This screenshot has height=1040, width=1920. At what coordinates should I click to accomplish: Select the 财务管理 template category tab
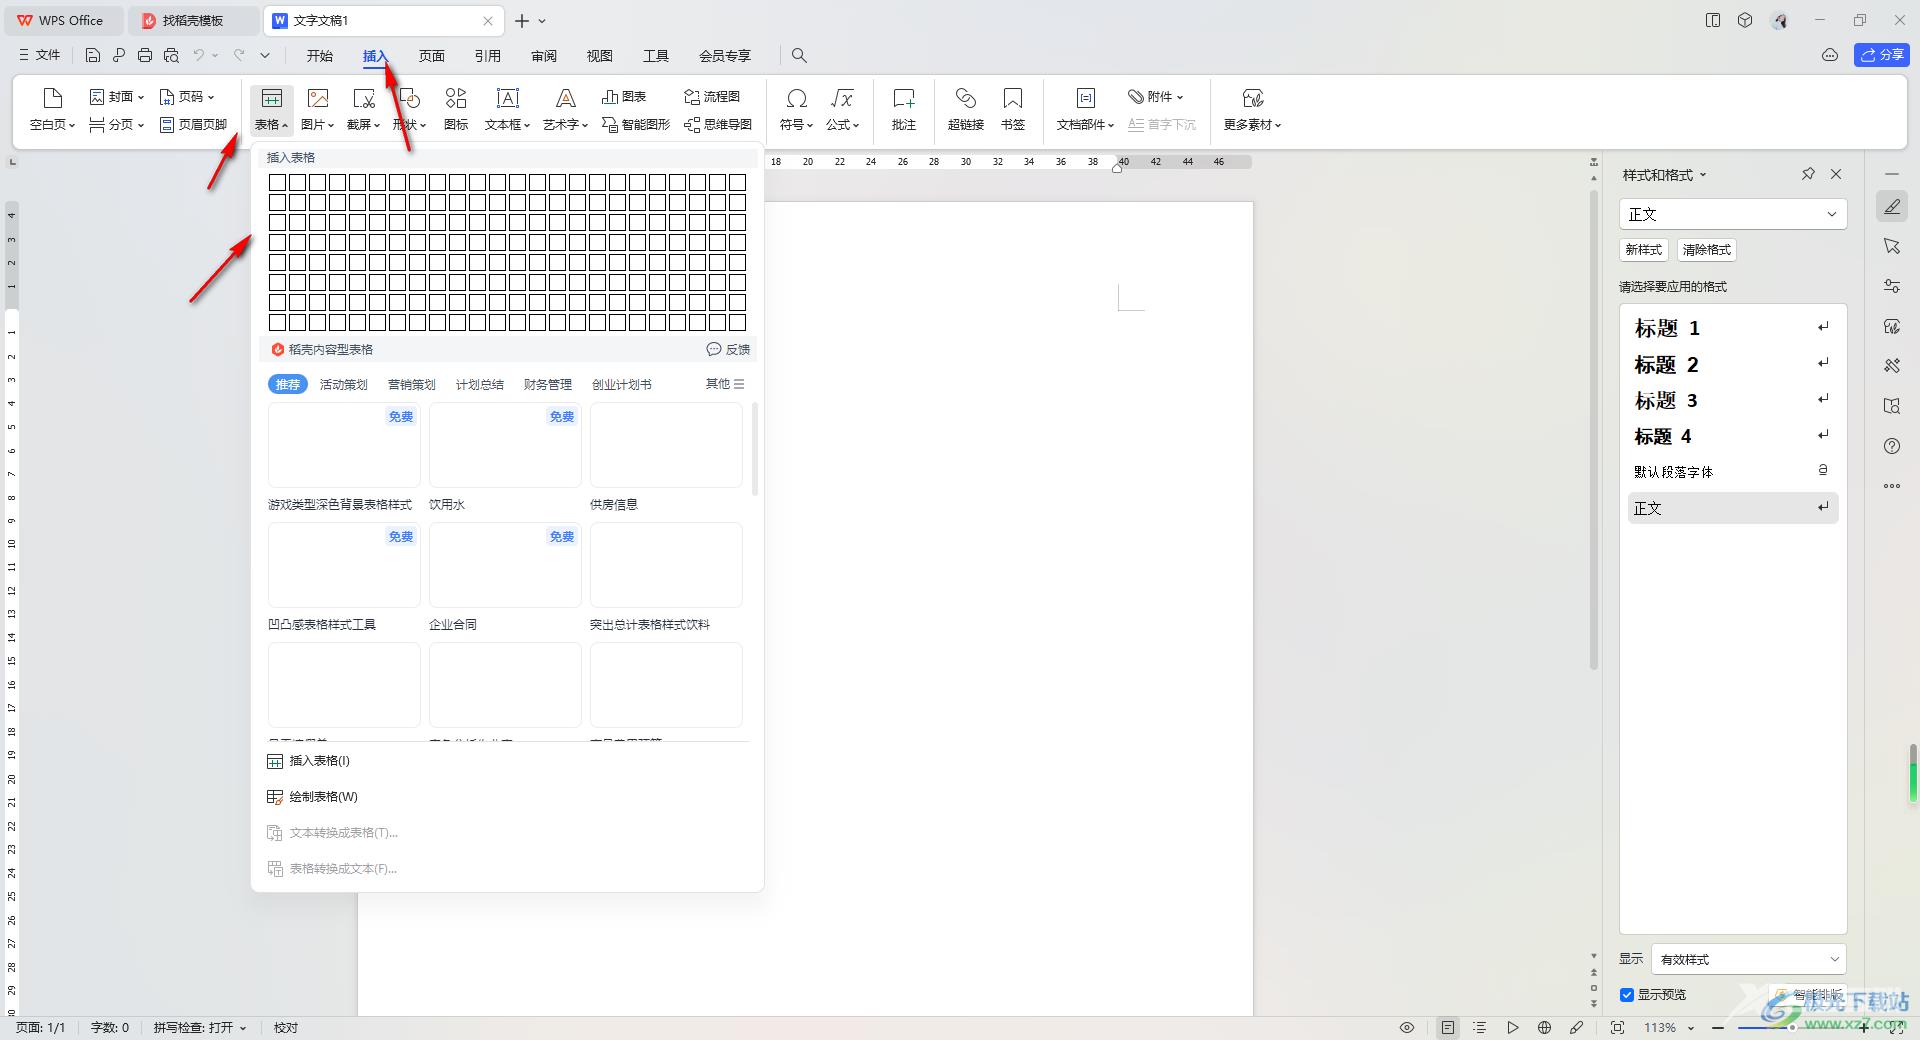coord(547,384)
